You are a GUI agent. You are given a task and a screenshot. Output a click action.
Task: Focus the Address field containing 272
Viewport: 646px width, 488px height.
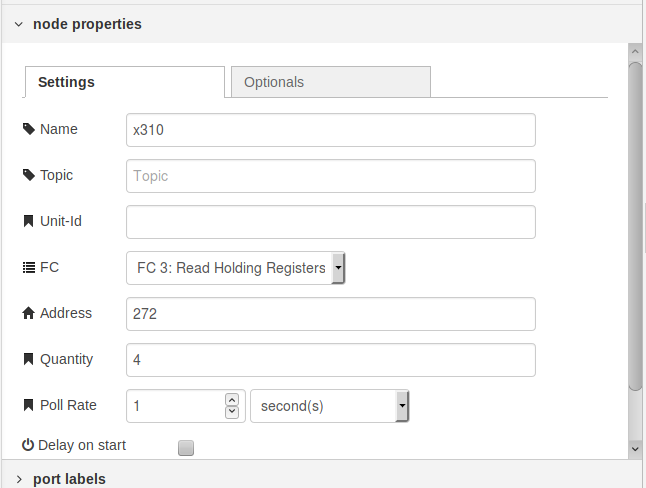[x=331, y=314]
